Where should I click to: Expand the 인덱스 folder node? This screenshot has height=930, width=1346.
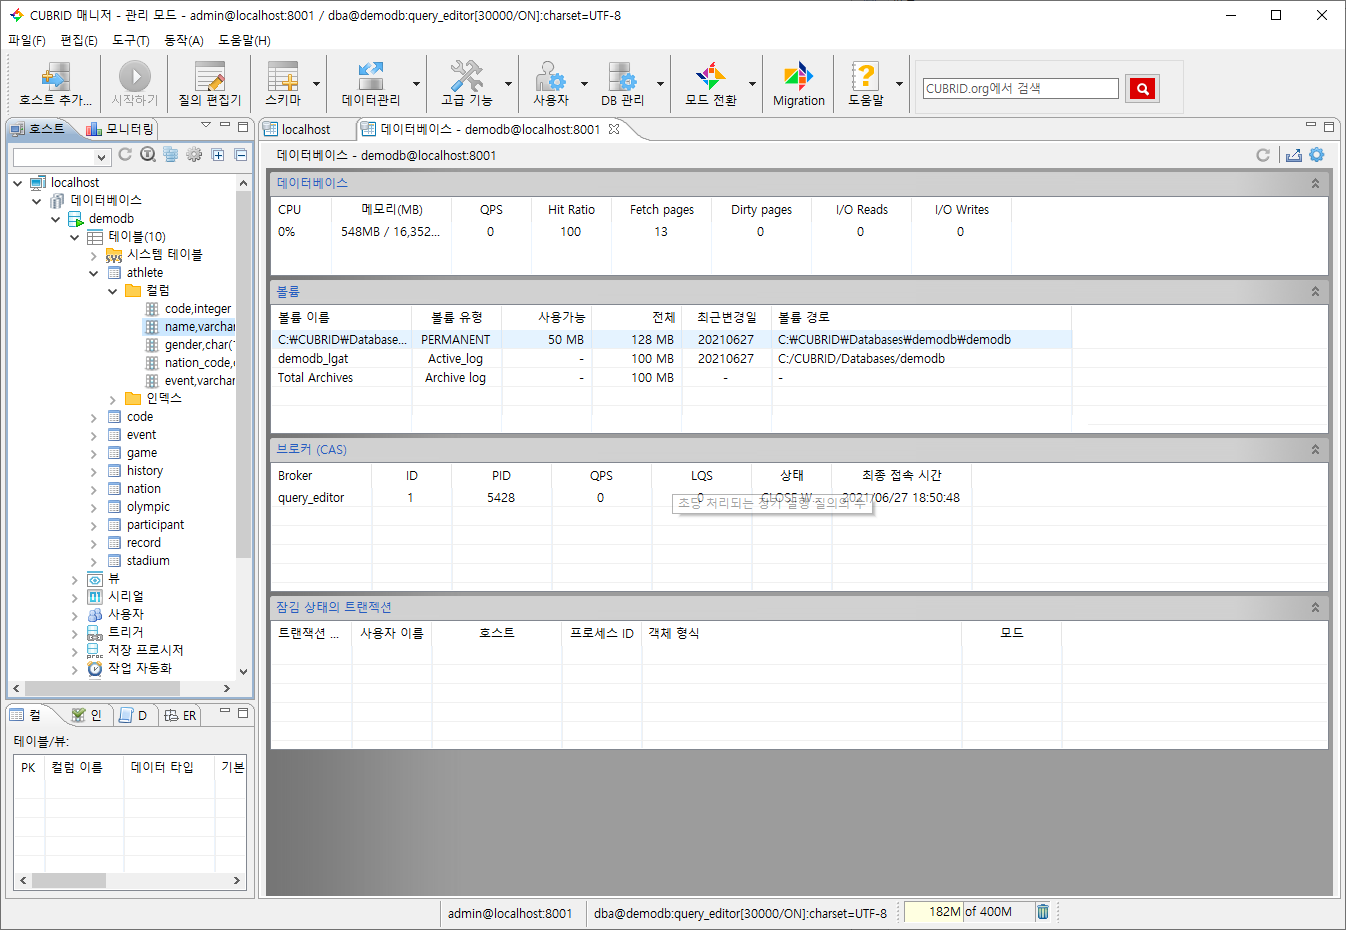coord(112,399)
